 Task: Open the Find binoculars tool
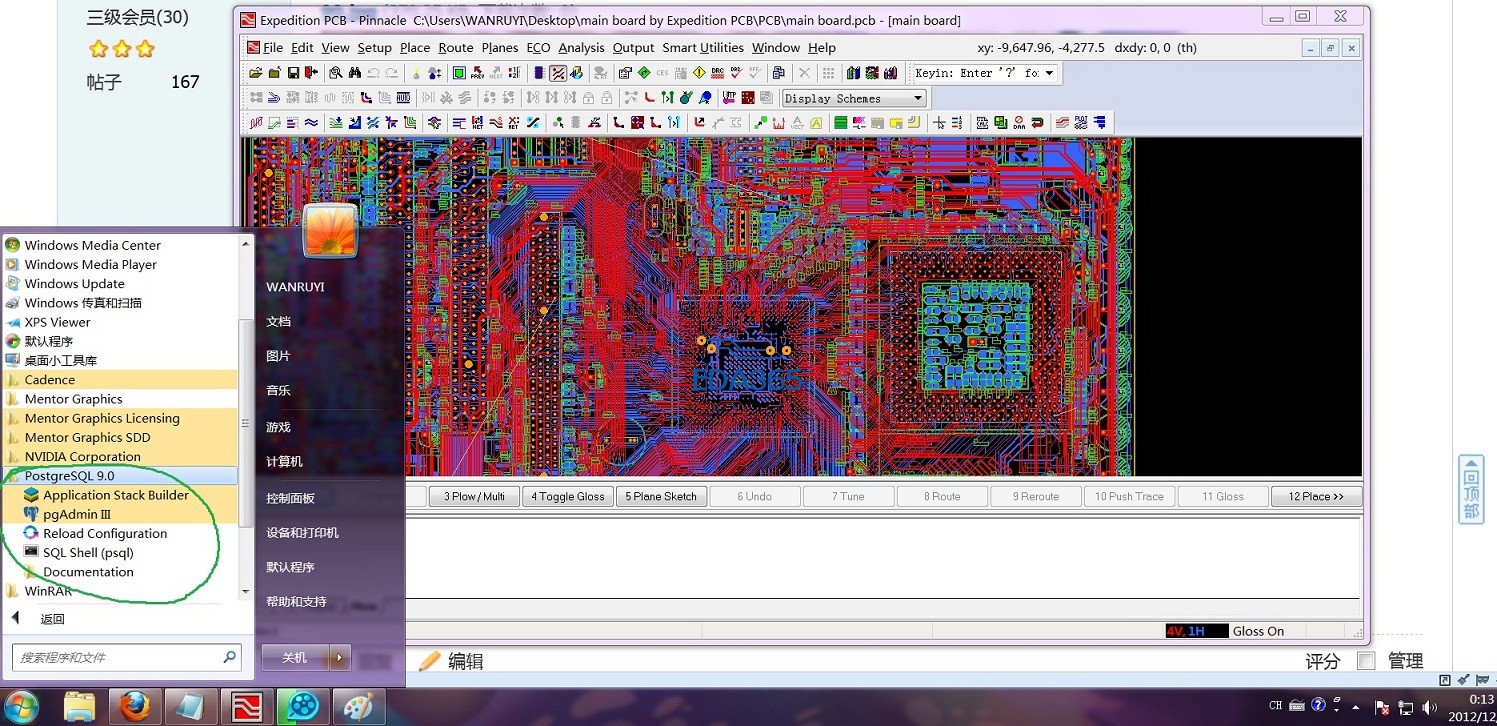(x=353, y=73)
